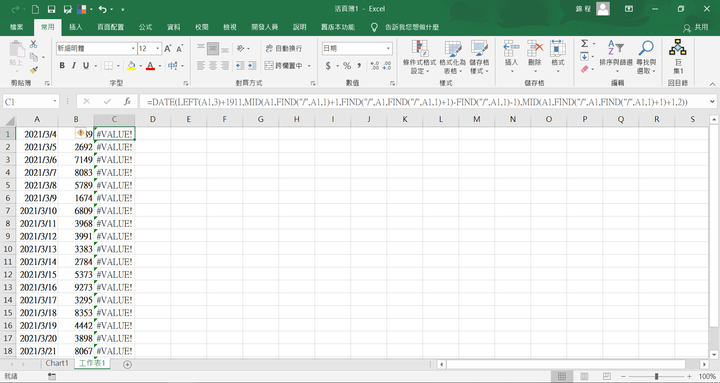
Task: Switch to the 資料 (Data) tab
Action: pos(174,27)
